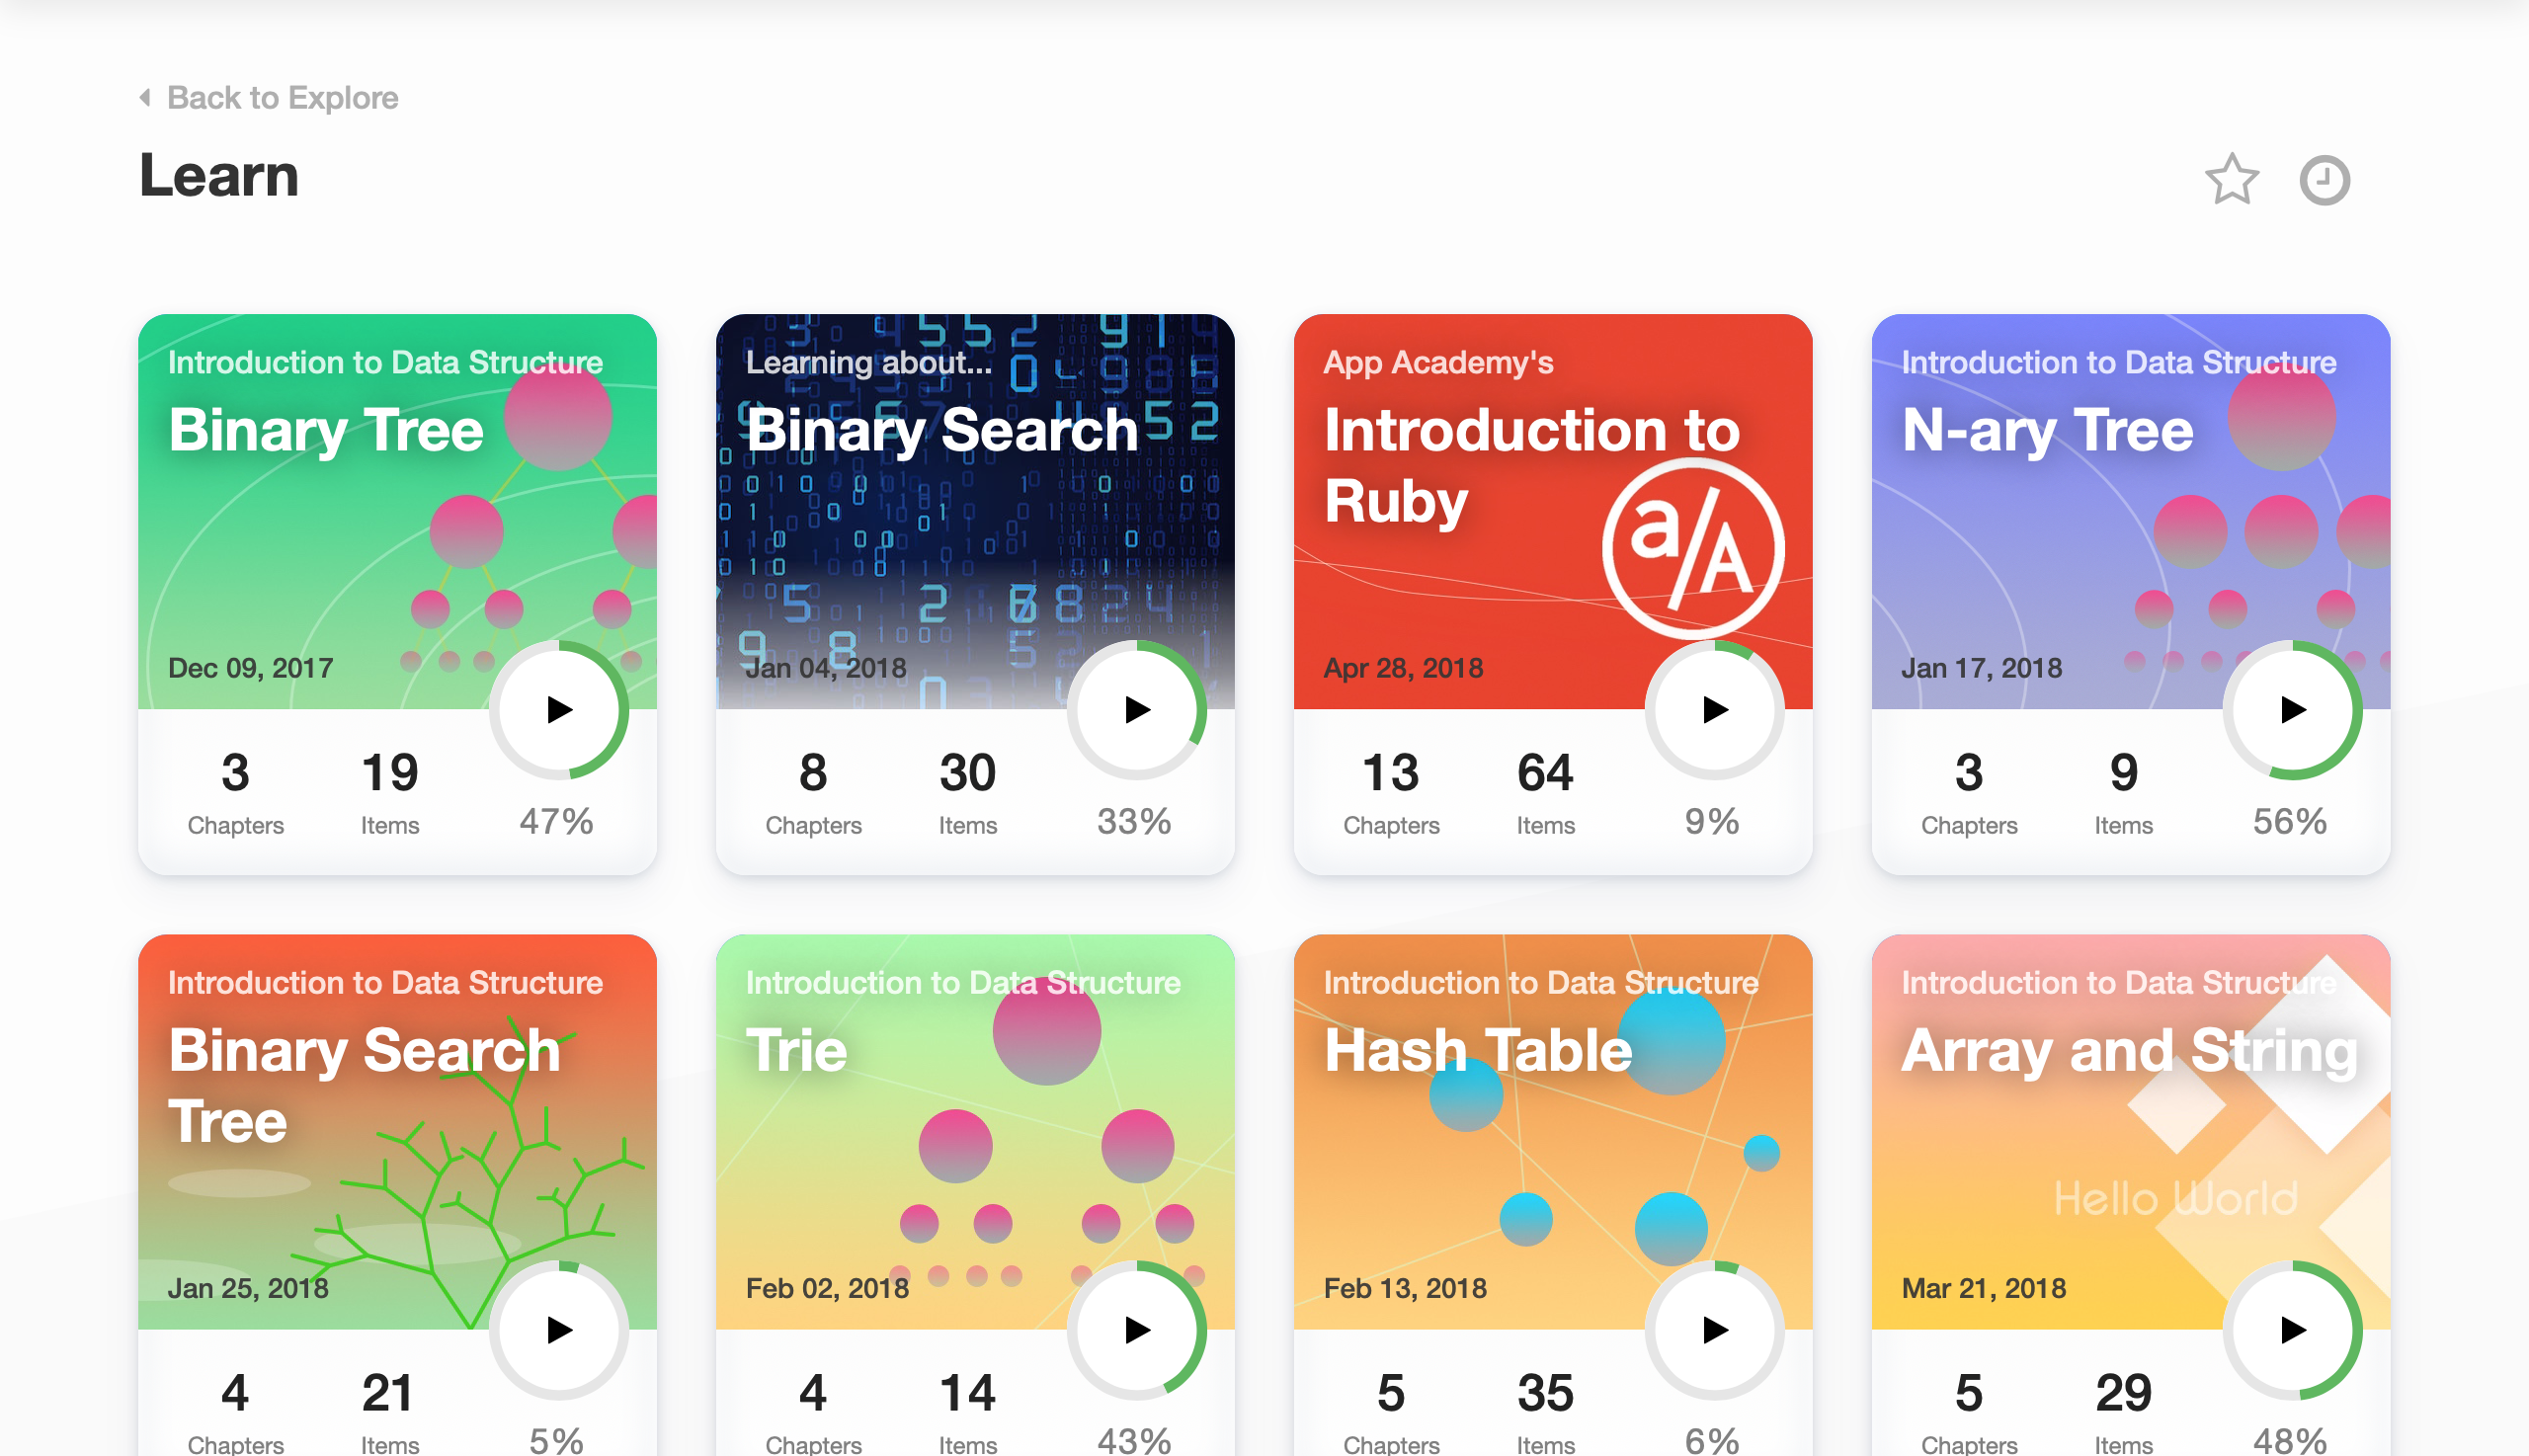Open the history clock icon
Screen dimensions: 2529x1456
[2324, 180]
